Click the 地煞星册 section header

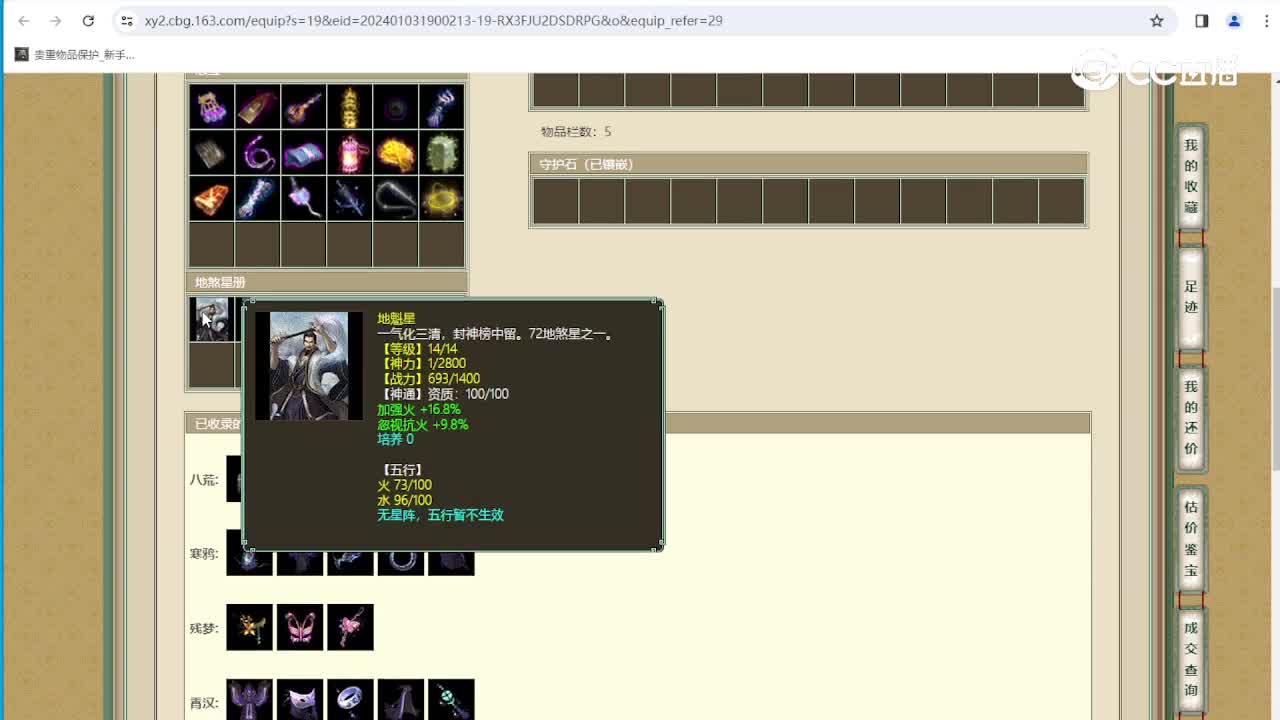click(327, 282)
